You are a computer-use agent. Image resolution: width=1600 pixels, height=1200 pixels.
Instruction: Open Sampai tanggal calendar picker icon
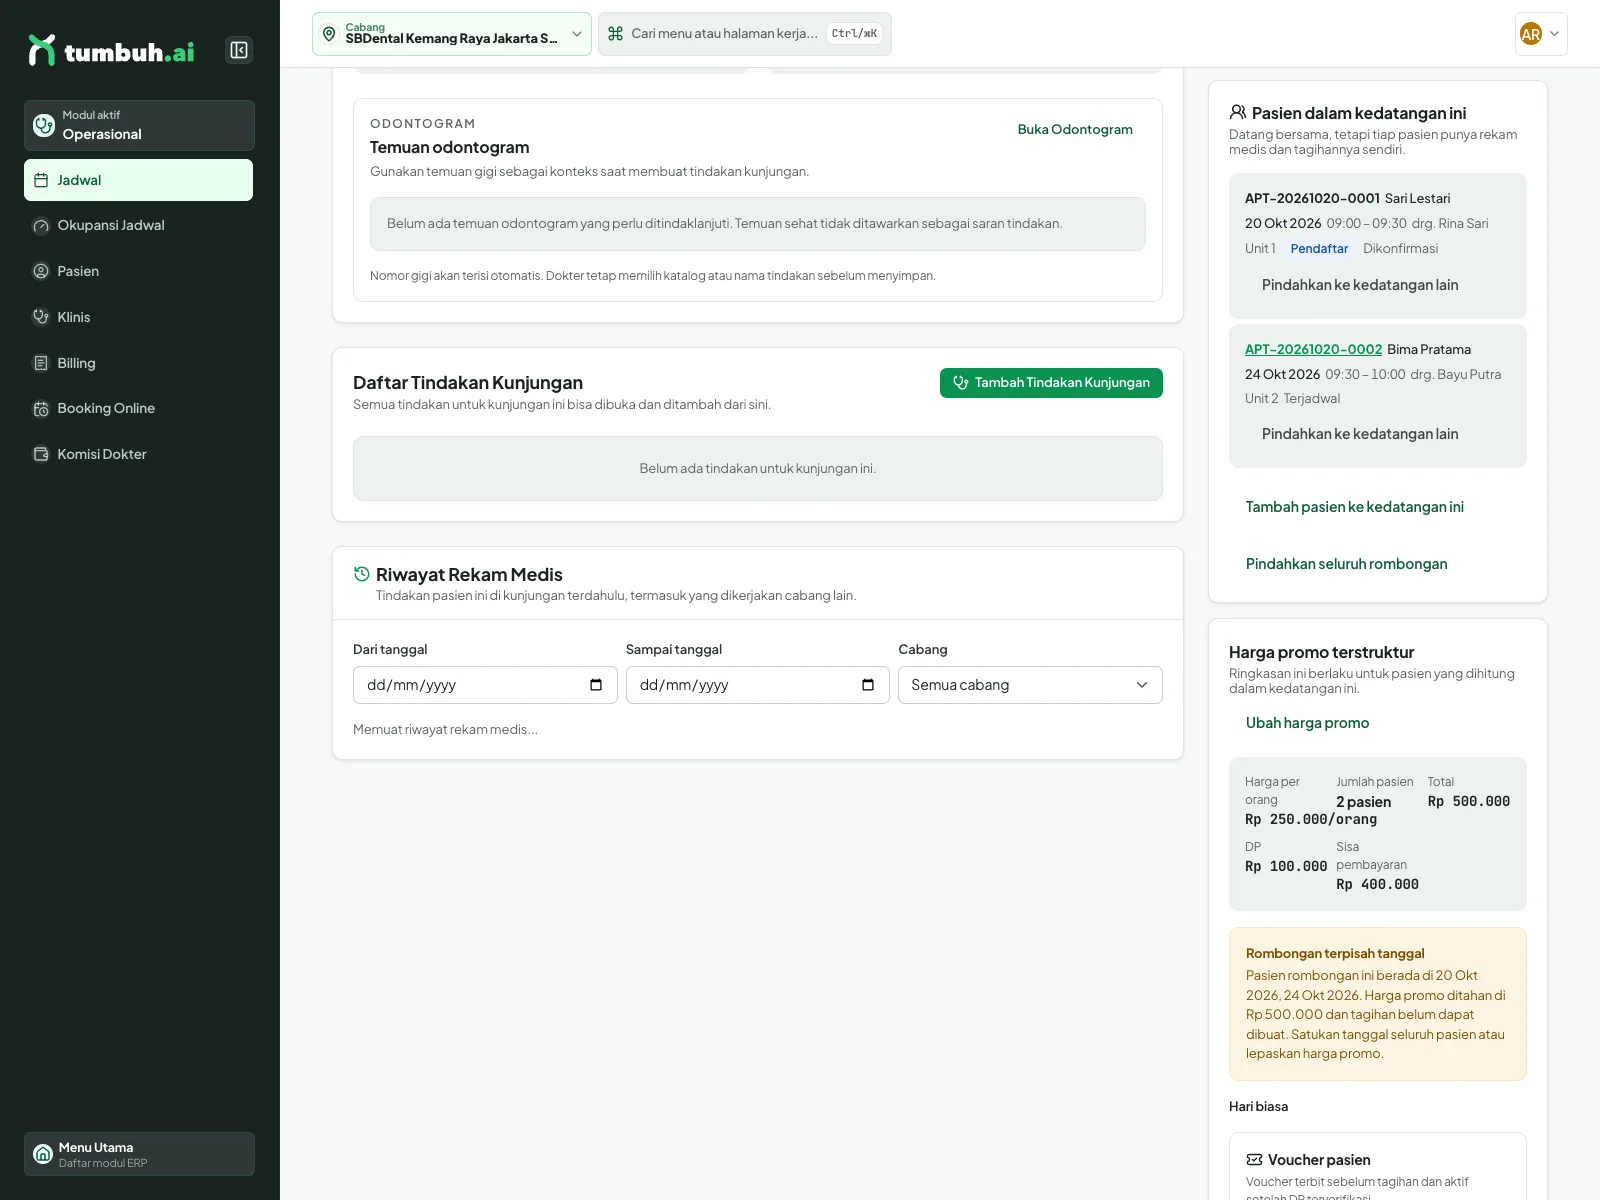click(868, 685)
